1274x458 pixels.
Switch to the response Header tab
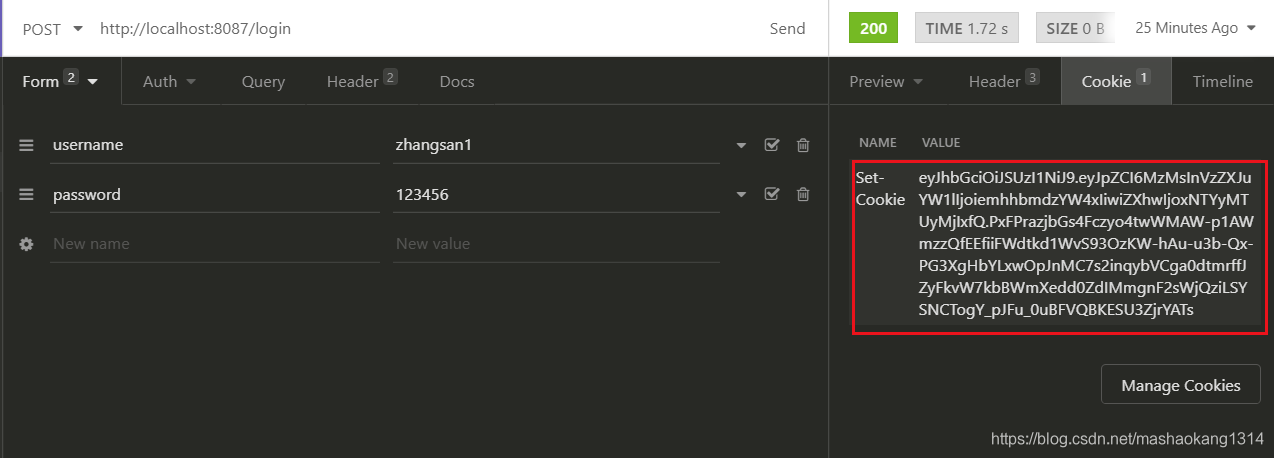click(1004, 81)
